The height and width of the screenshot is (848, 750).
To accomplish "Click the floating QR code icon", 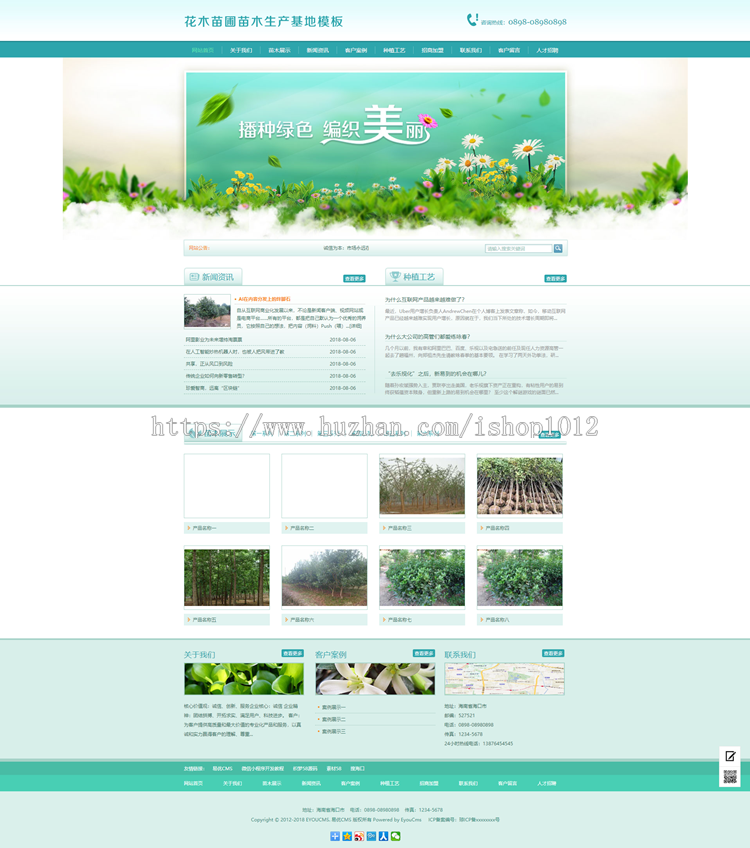I will pos(730,777).
